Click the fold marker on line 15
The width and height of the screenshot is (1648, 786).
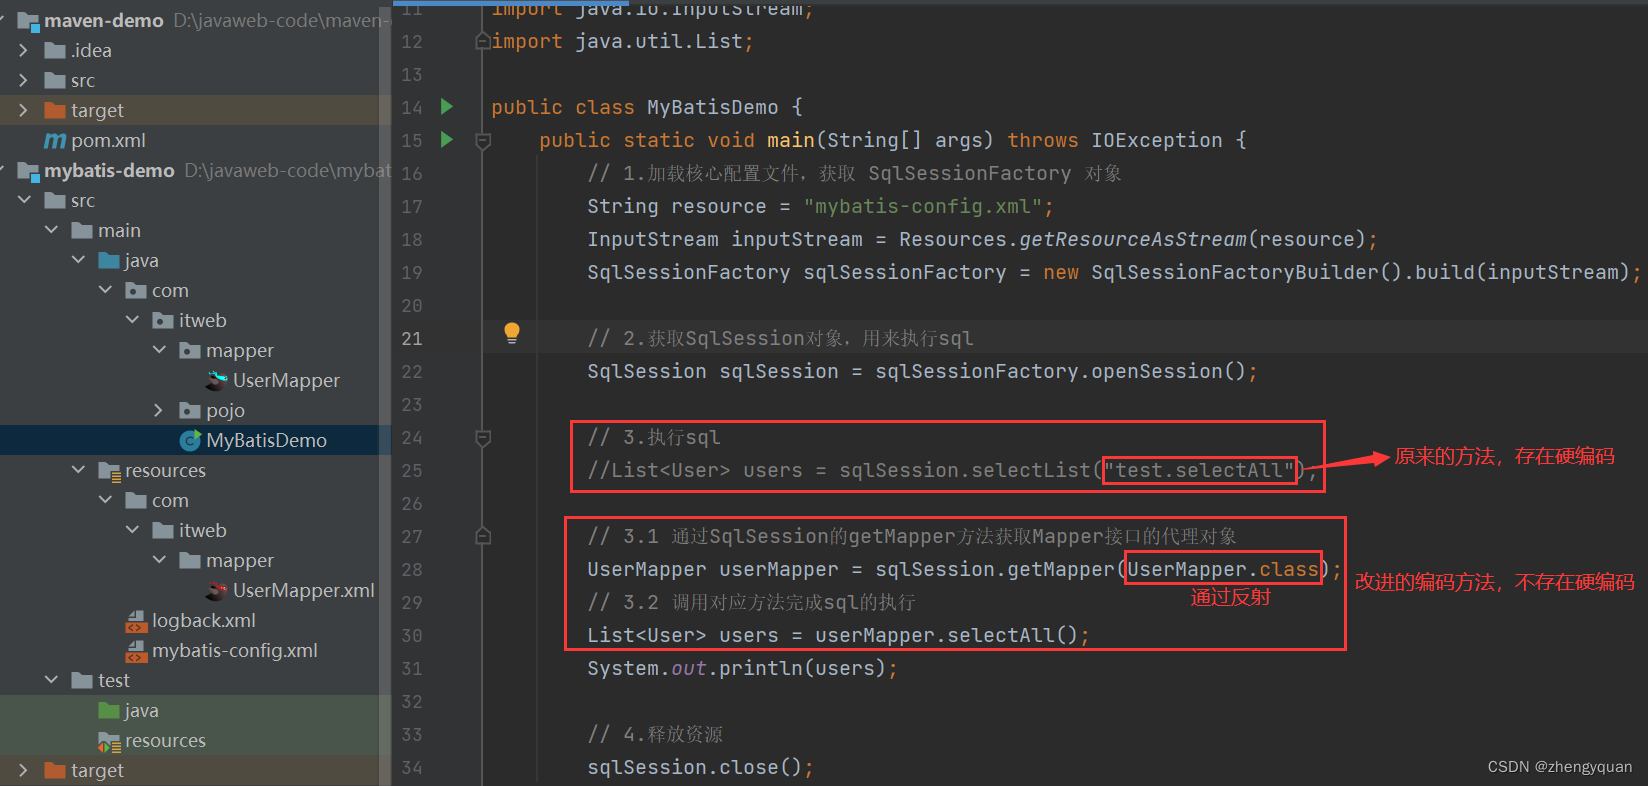[483, 141]
